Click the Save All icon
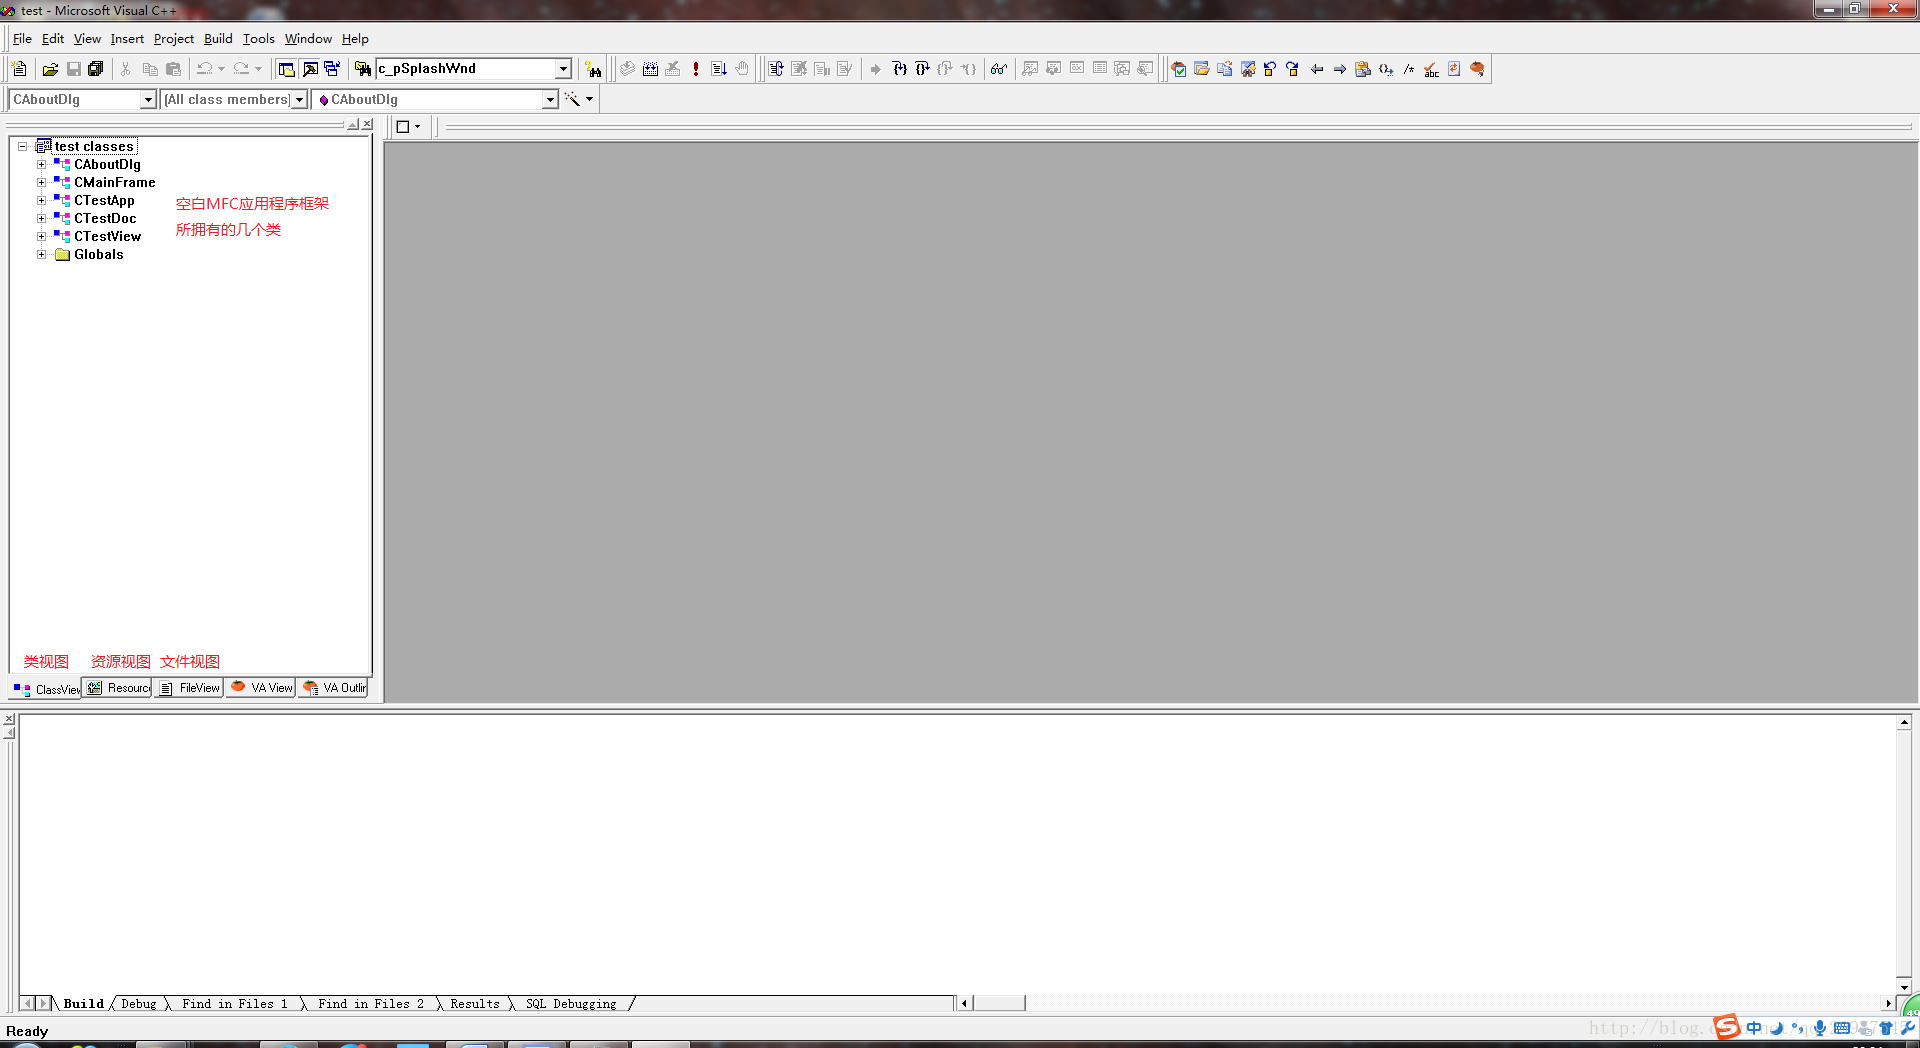Screen dimensions: 1920x1048 (x=96, y=69)
